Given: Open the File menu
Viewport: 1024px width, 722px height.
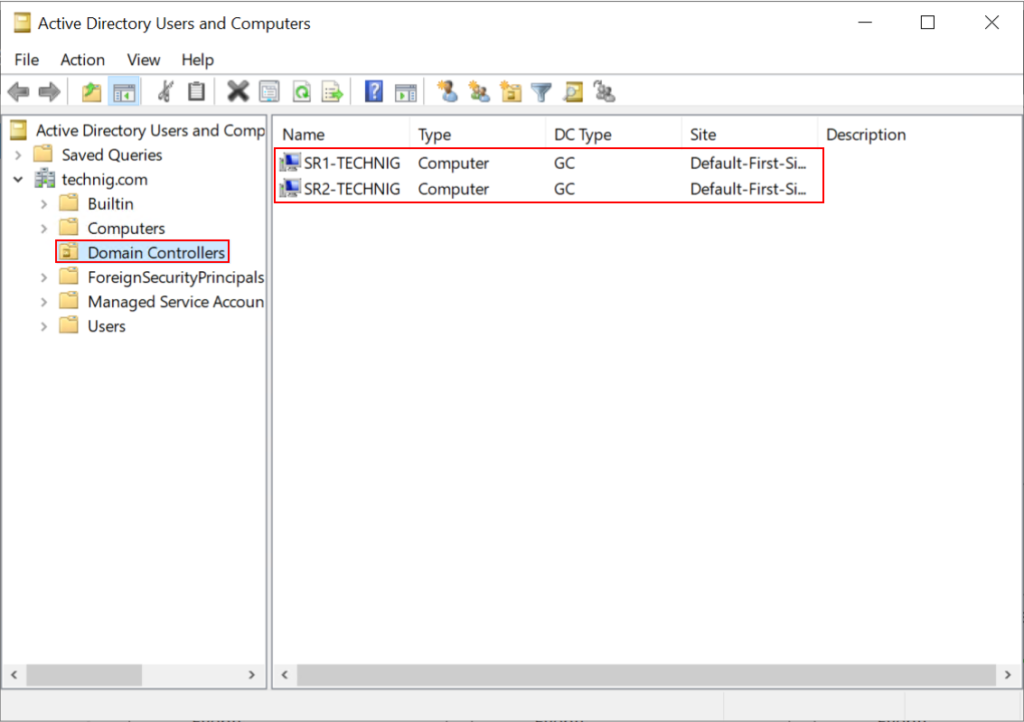Looking at the screenshot, I should tap(27, 60).
